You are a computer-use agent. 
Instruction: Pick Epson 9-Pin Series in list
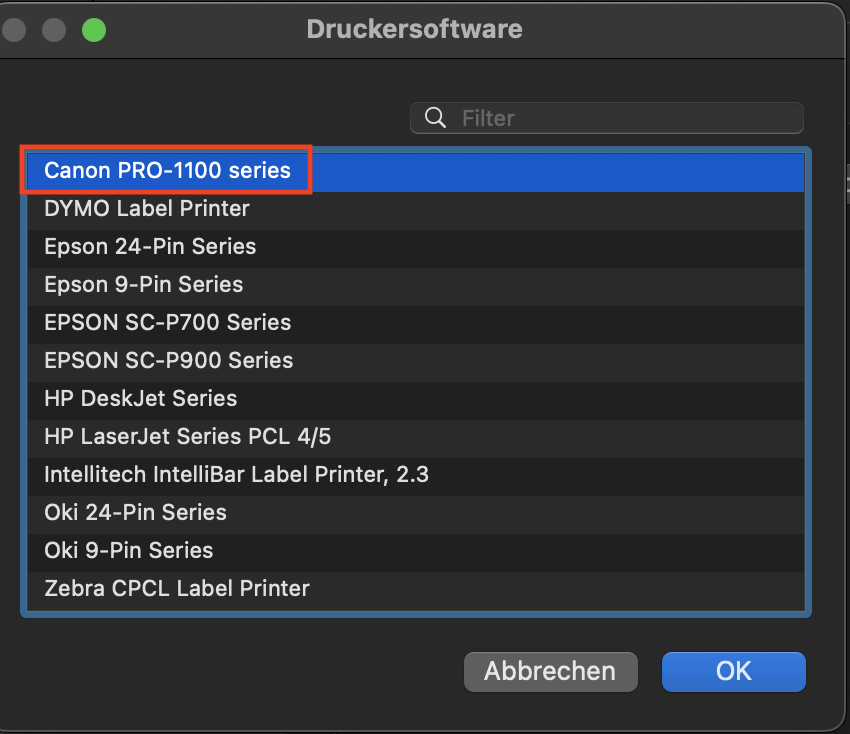pos(144,285)
